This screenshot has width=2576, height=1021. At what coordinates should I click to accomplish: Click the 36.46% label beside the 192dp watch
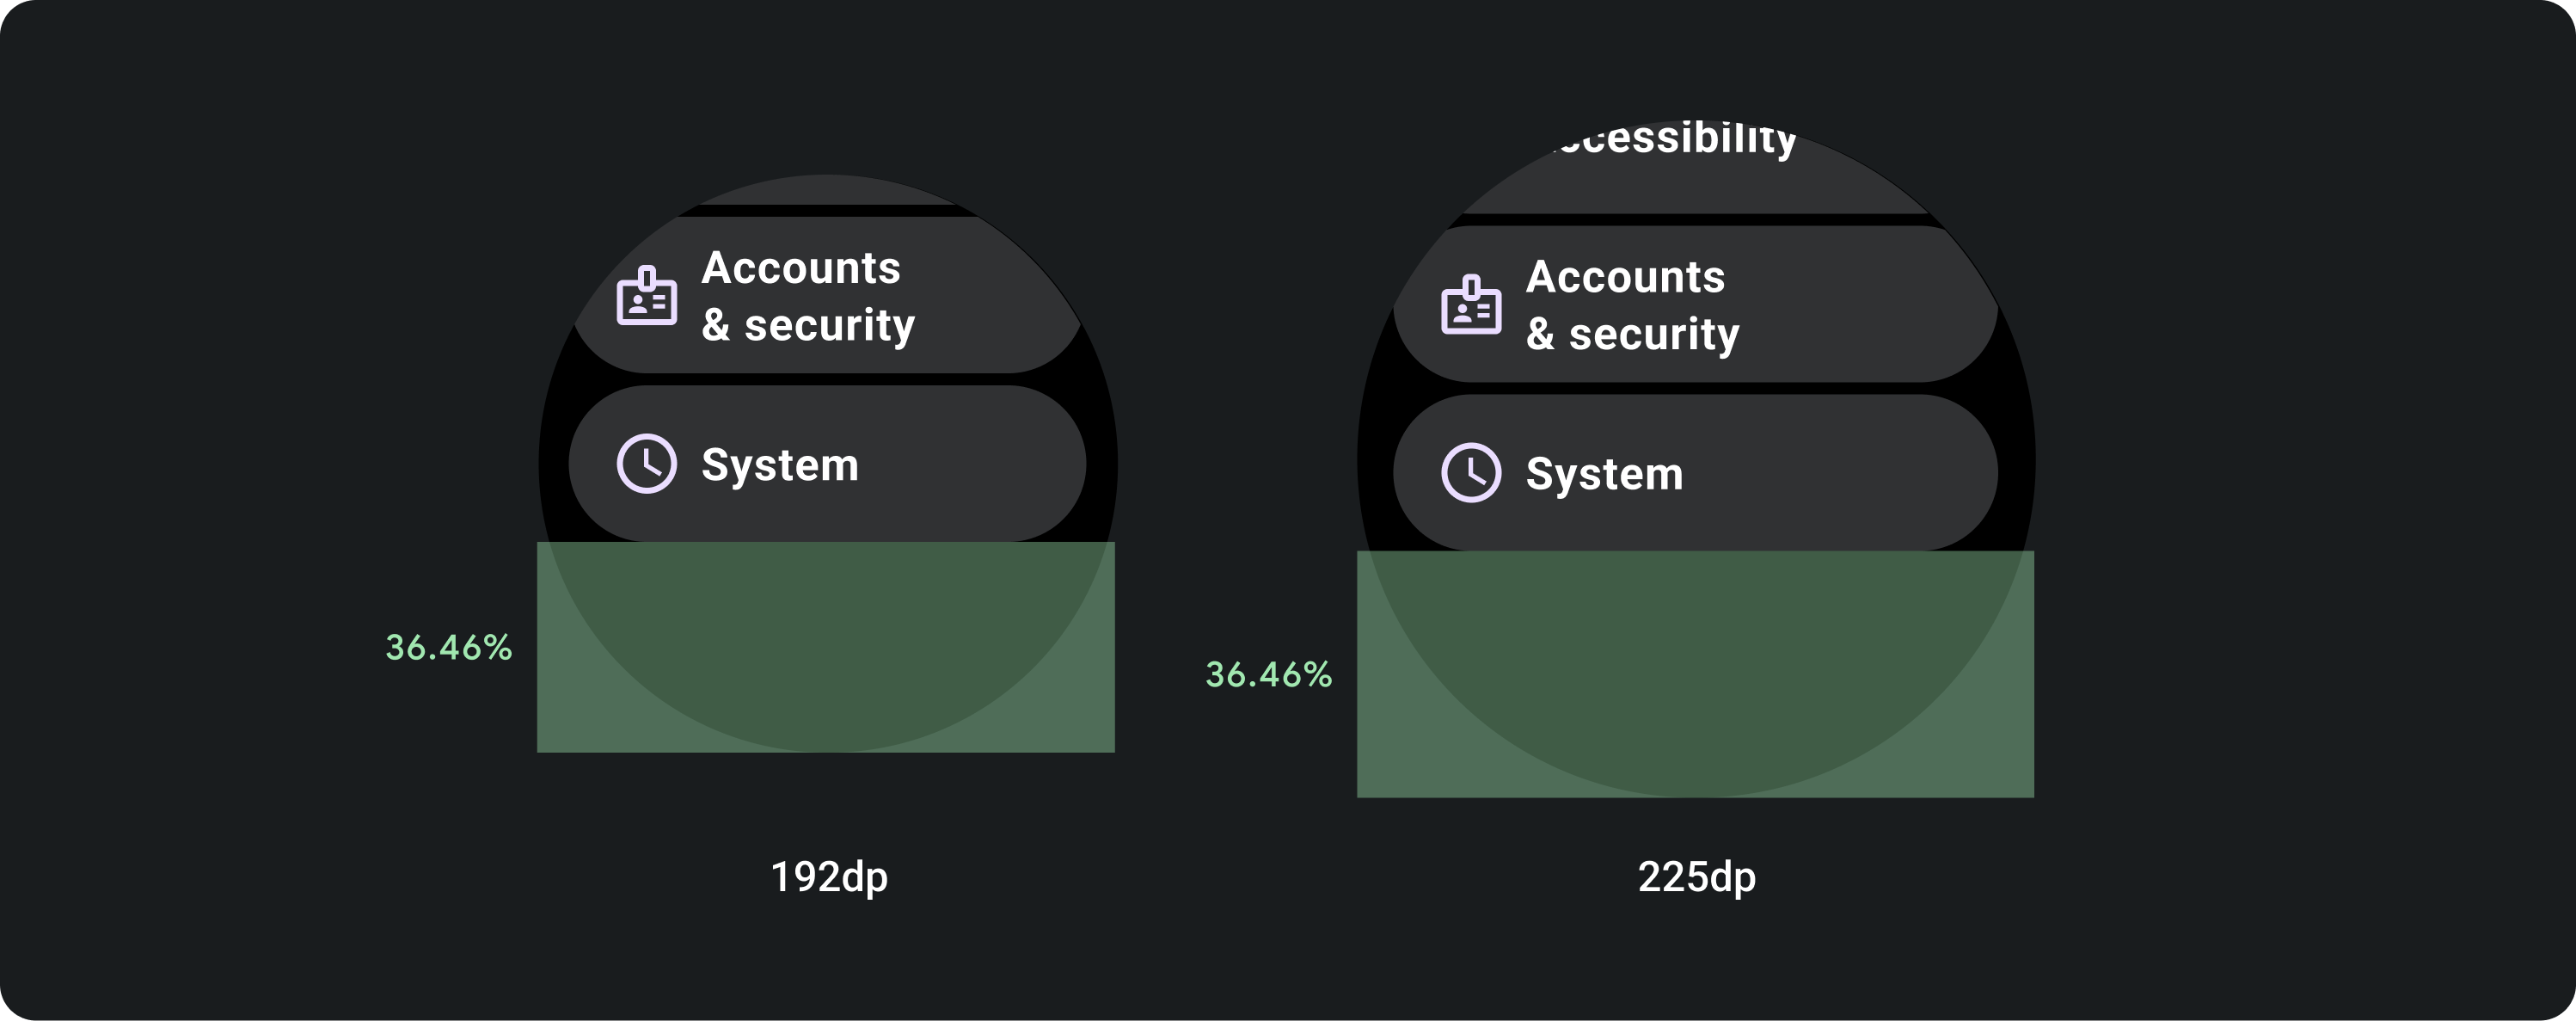(449, 648)
